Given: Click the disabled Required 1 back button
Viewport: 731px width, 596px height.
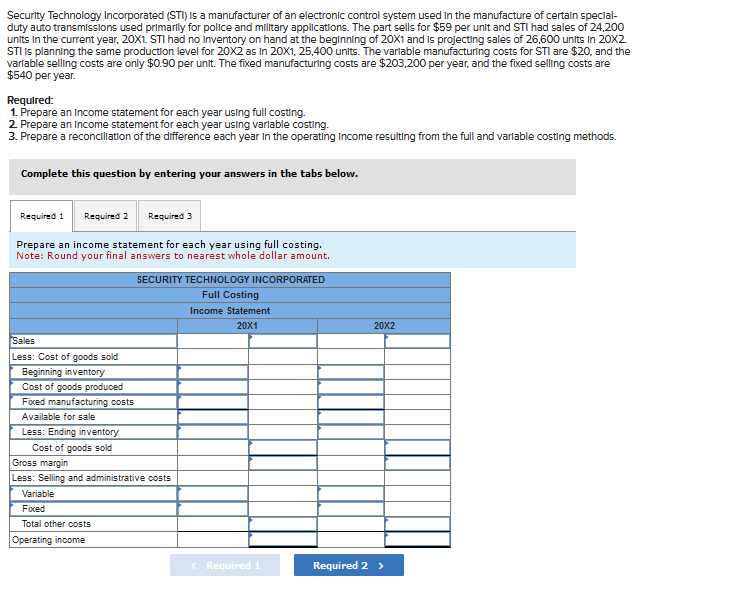Looking at the screenshot, I should pos(225,565).
